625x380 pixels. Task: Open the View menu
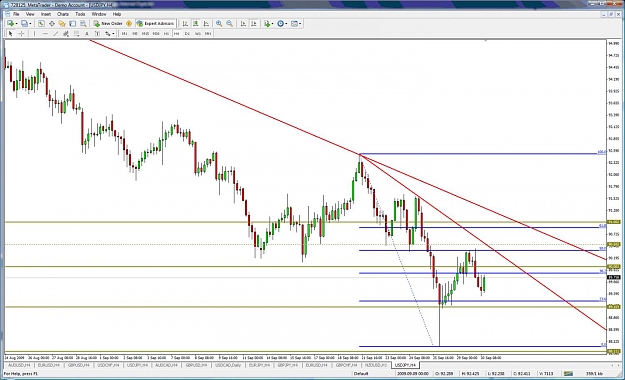[30, 14]
